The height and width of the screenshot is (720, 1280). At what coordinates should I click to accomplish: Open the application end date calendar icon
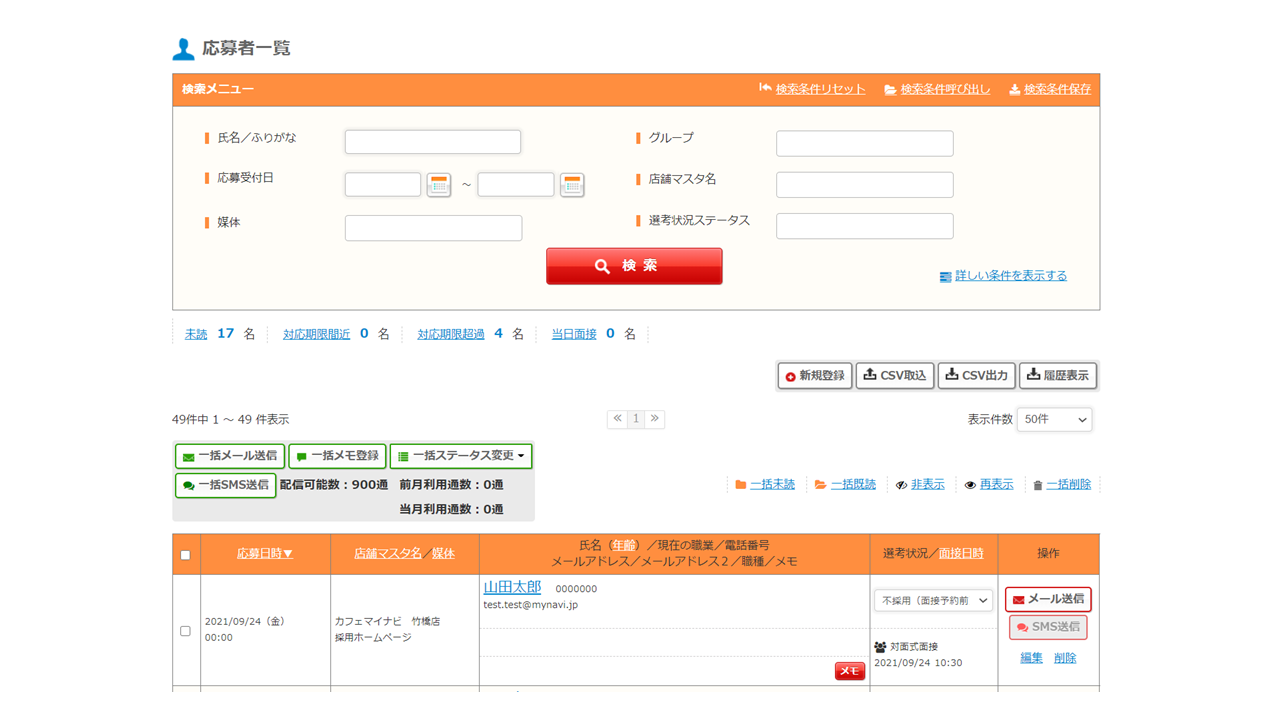[x=571, y=184]
